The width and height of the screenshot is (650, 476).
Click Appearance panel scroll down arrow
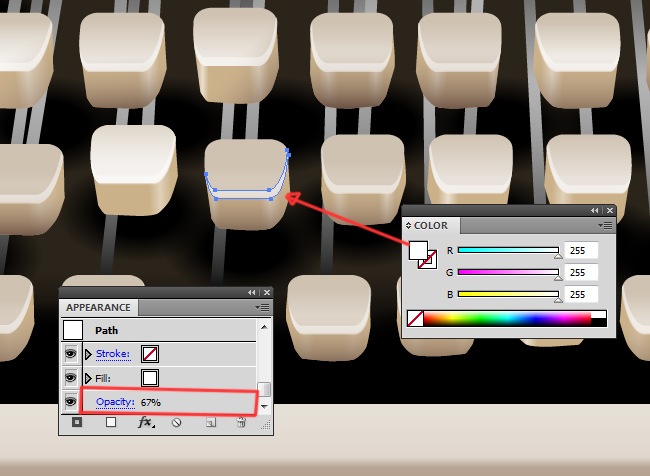coord(264,407)
